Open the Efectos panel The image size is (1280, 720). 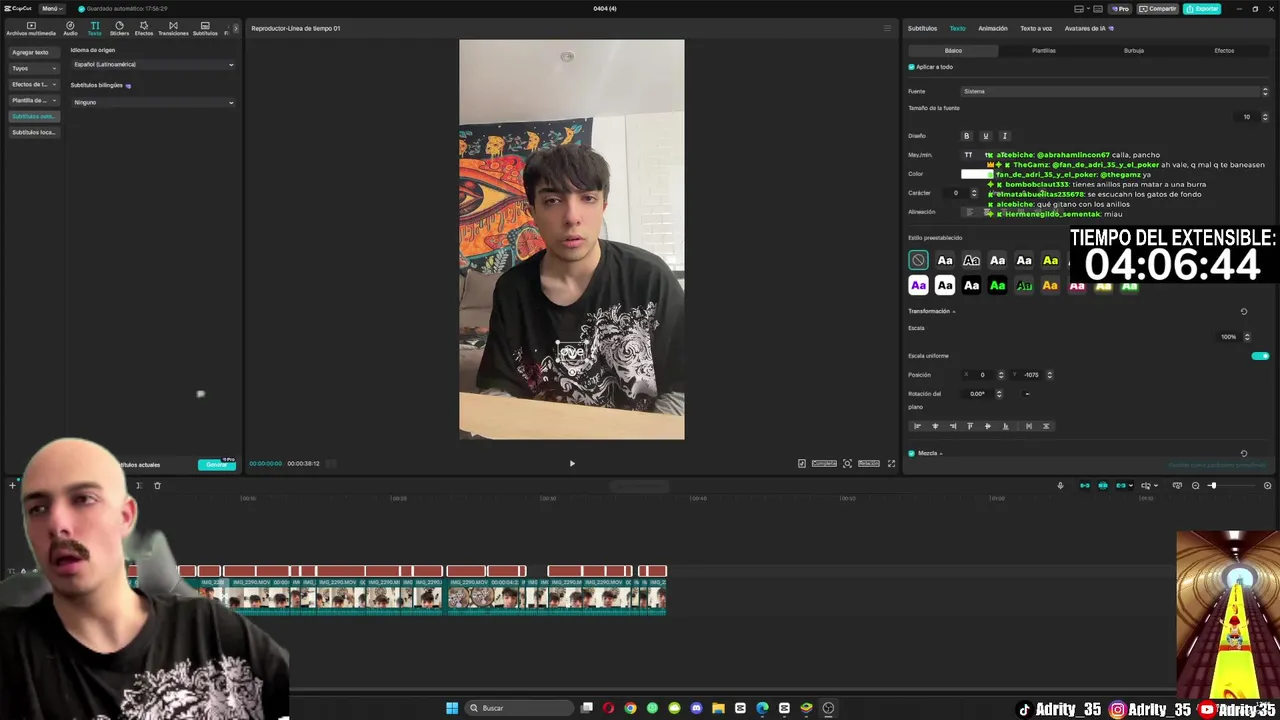coord(144,29)
